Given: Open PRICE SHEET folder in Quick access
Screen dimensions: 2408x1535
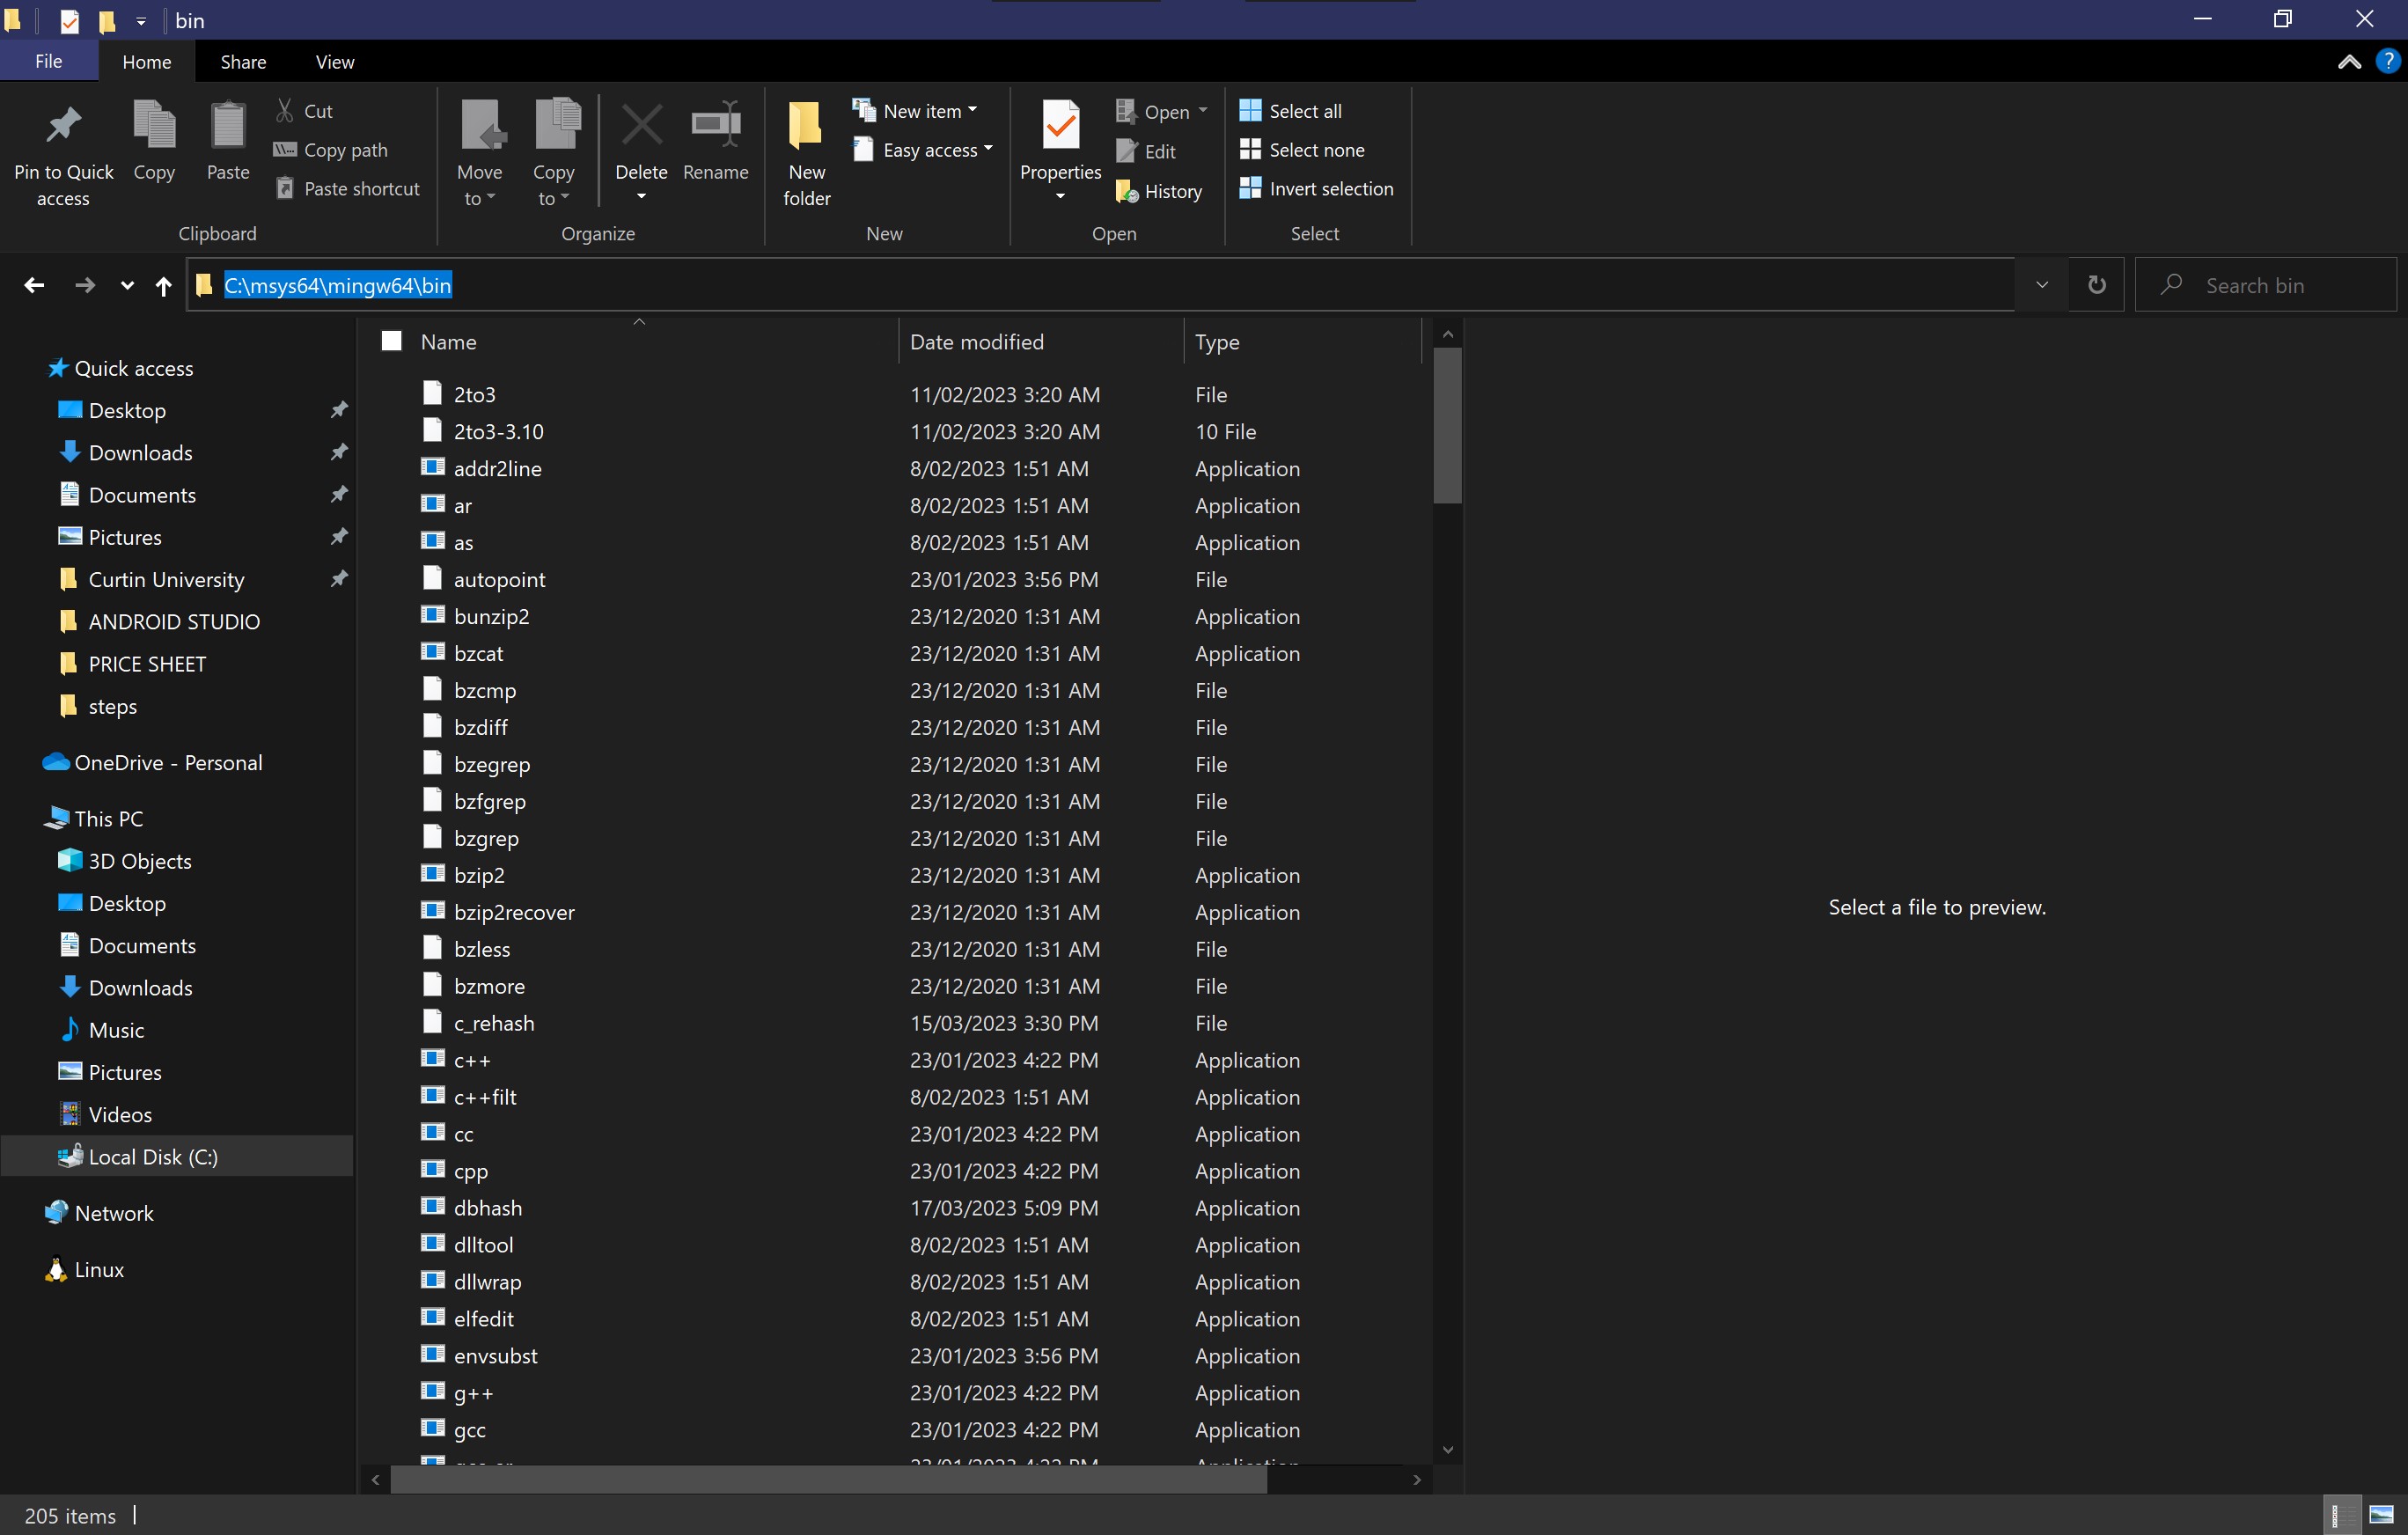Looking at the screenshot, I should [147, 664].
